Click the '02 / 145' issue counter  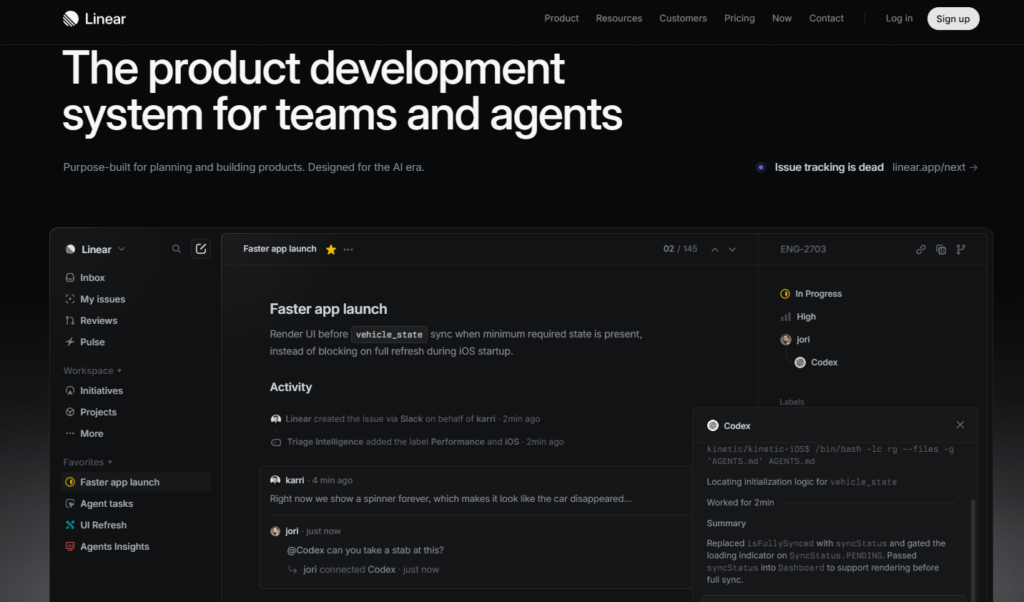pyautogui.click(x=680, y=249)
